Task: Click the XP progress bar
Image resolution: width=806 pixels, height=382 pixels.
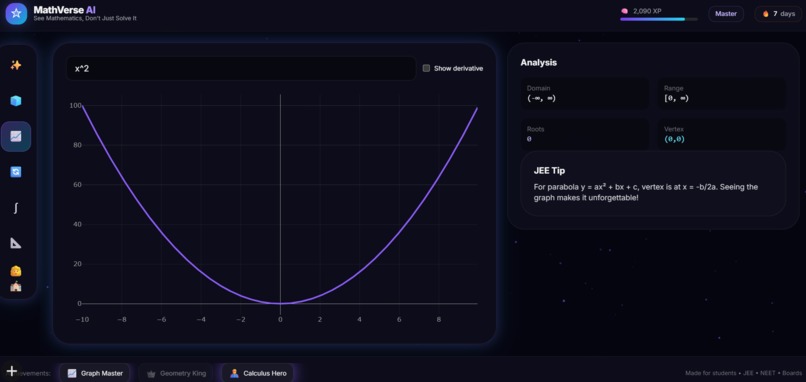Action: 659,19
